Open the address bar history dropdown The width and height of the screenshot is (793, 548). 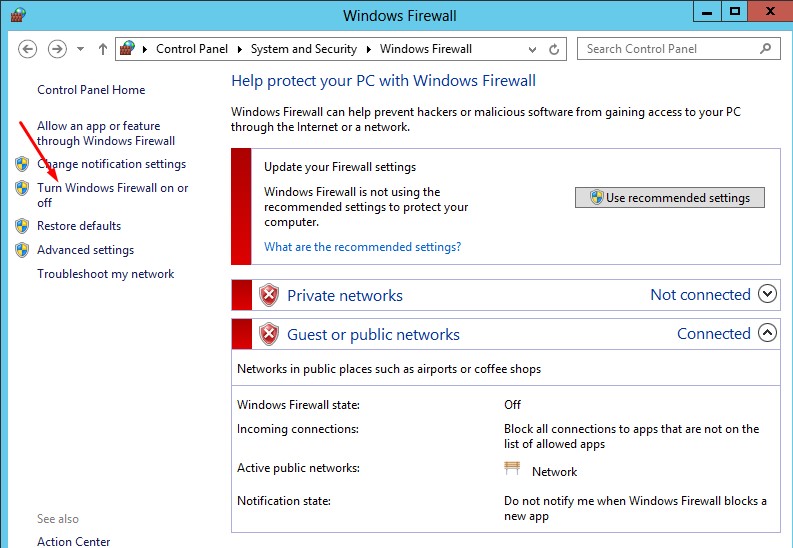coord(533,49)
